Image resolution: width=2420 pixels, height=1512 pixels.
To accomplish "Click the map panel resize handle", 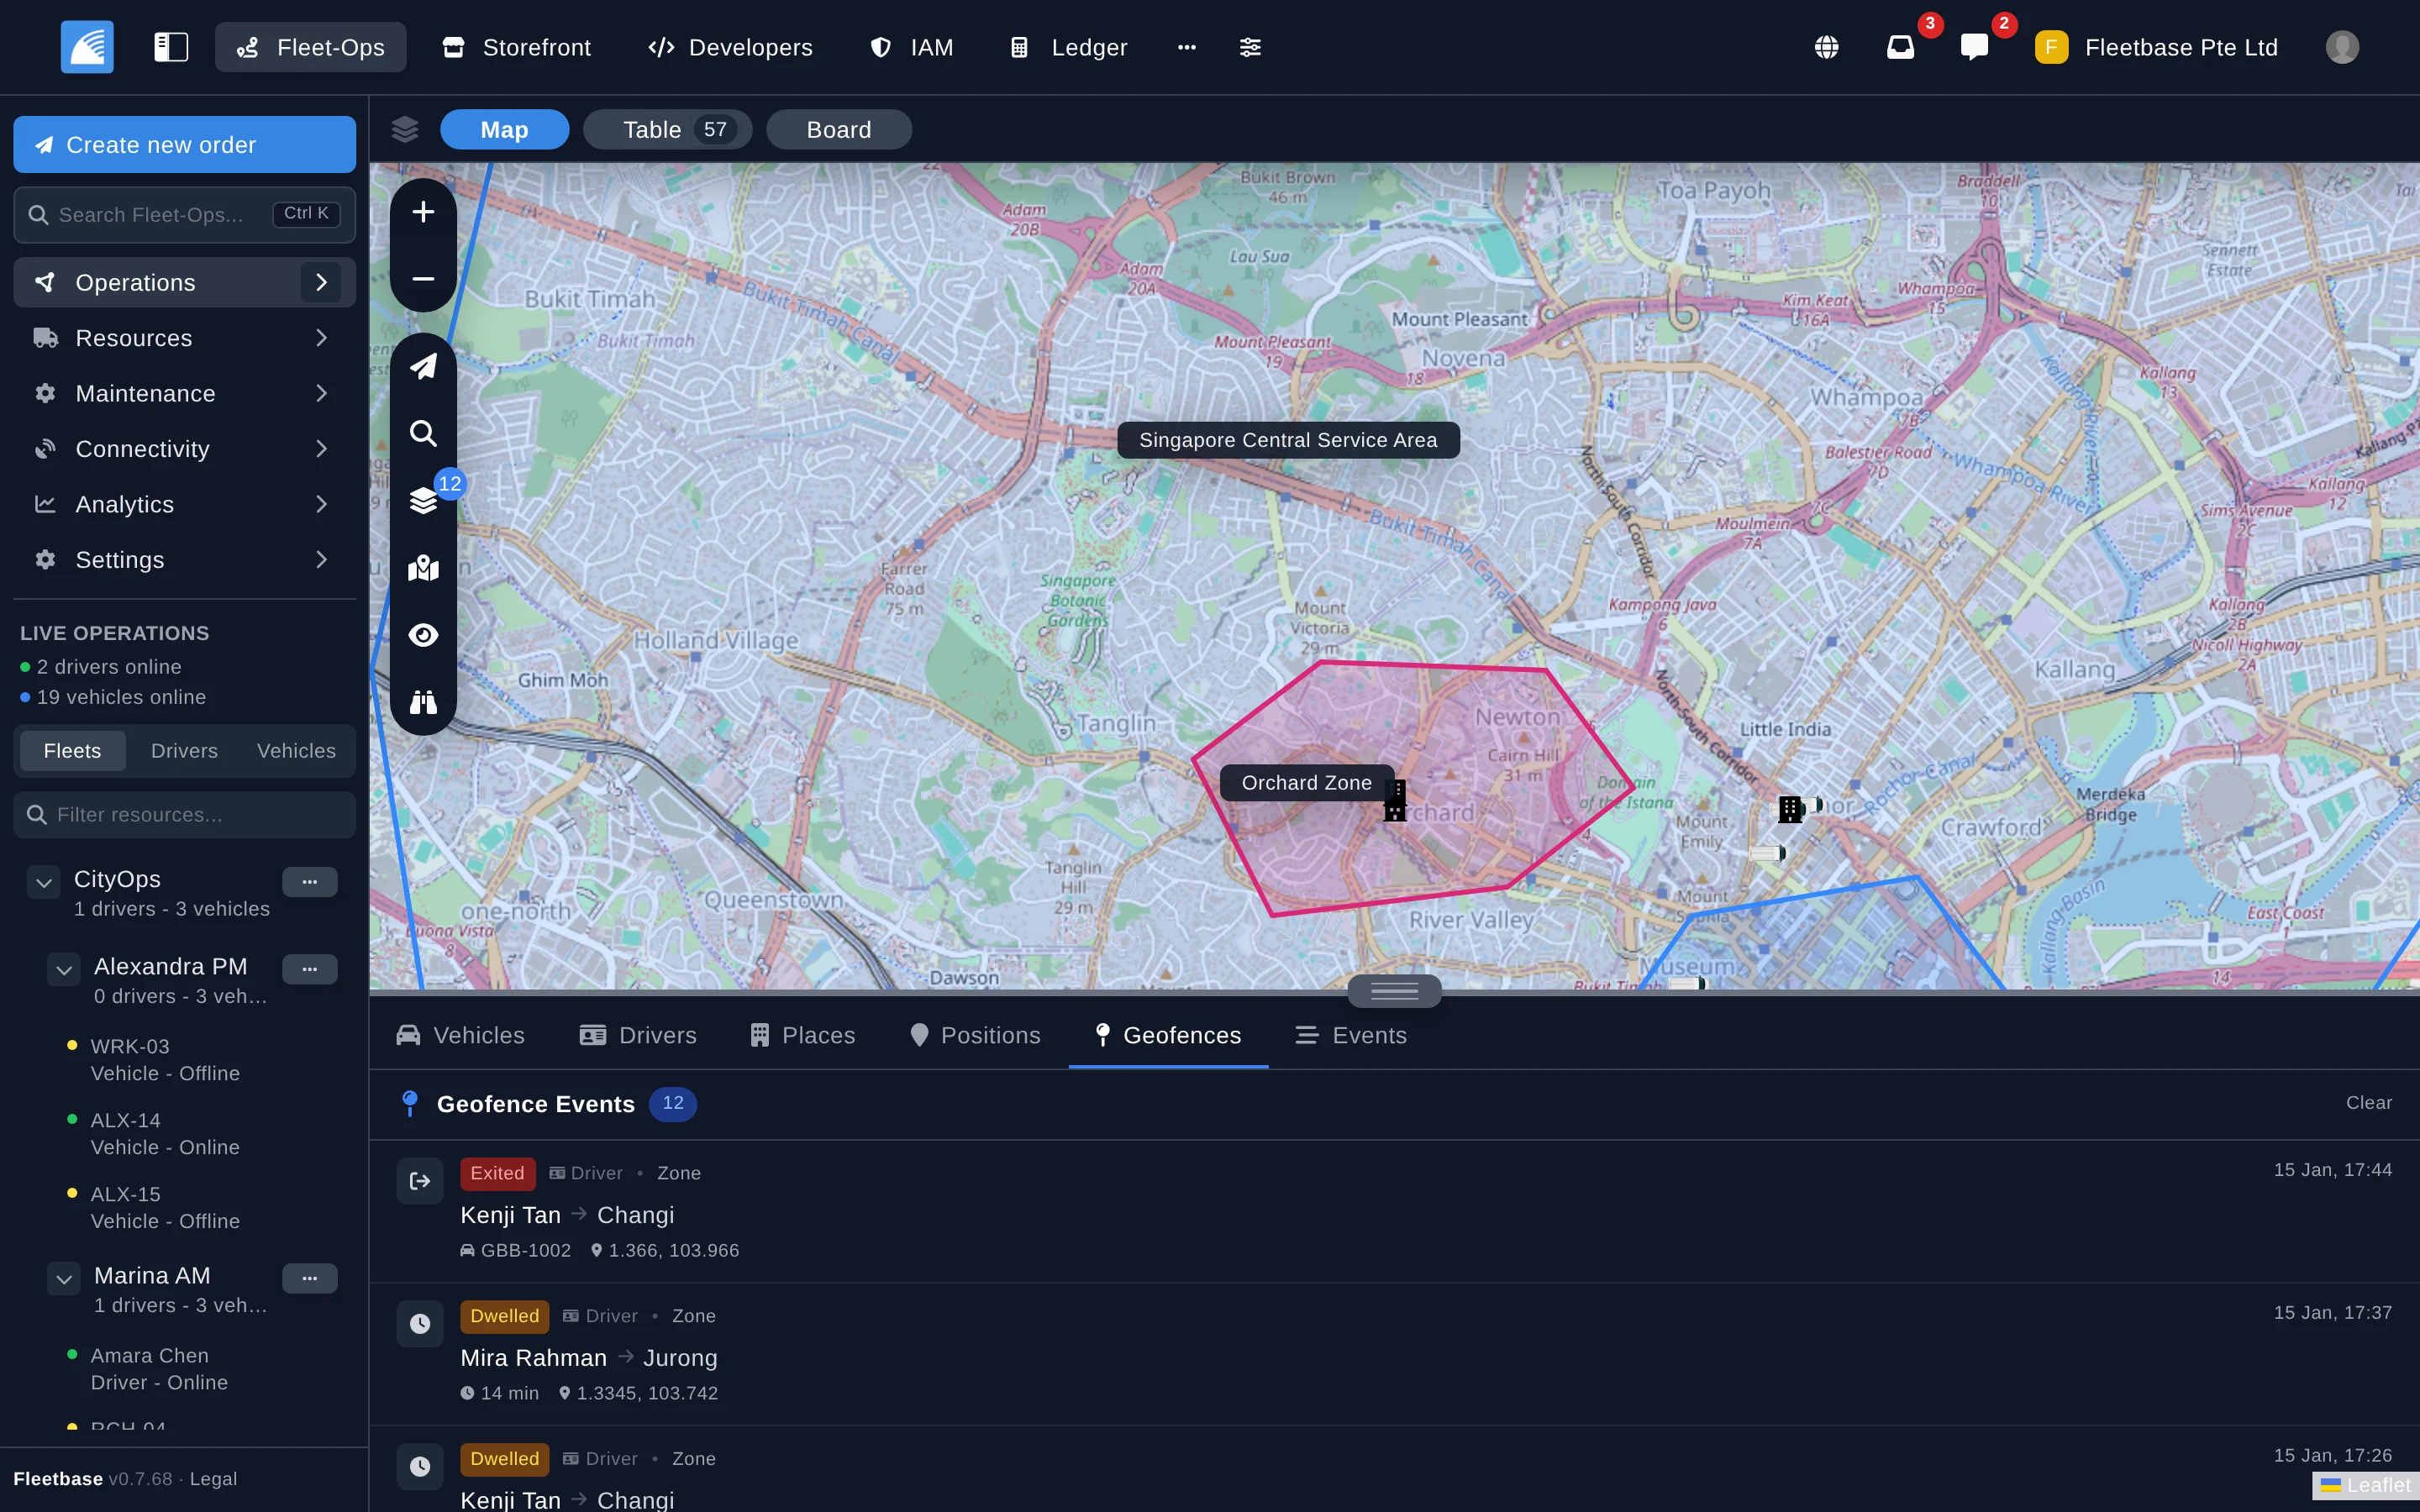I will point(1394,991).
